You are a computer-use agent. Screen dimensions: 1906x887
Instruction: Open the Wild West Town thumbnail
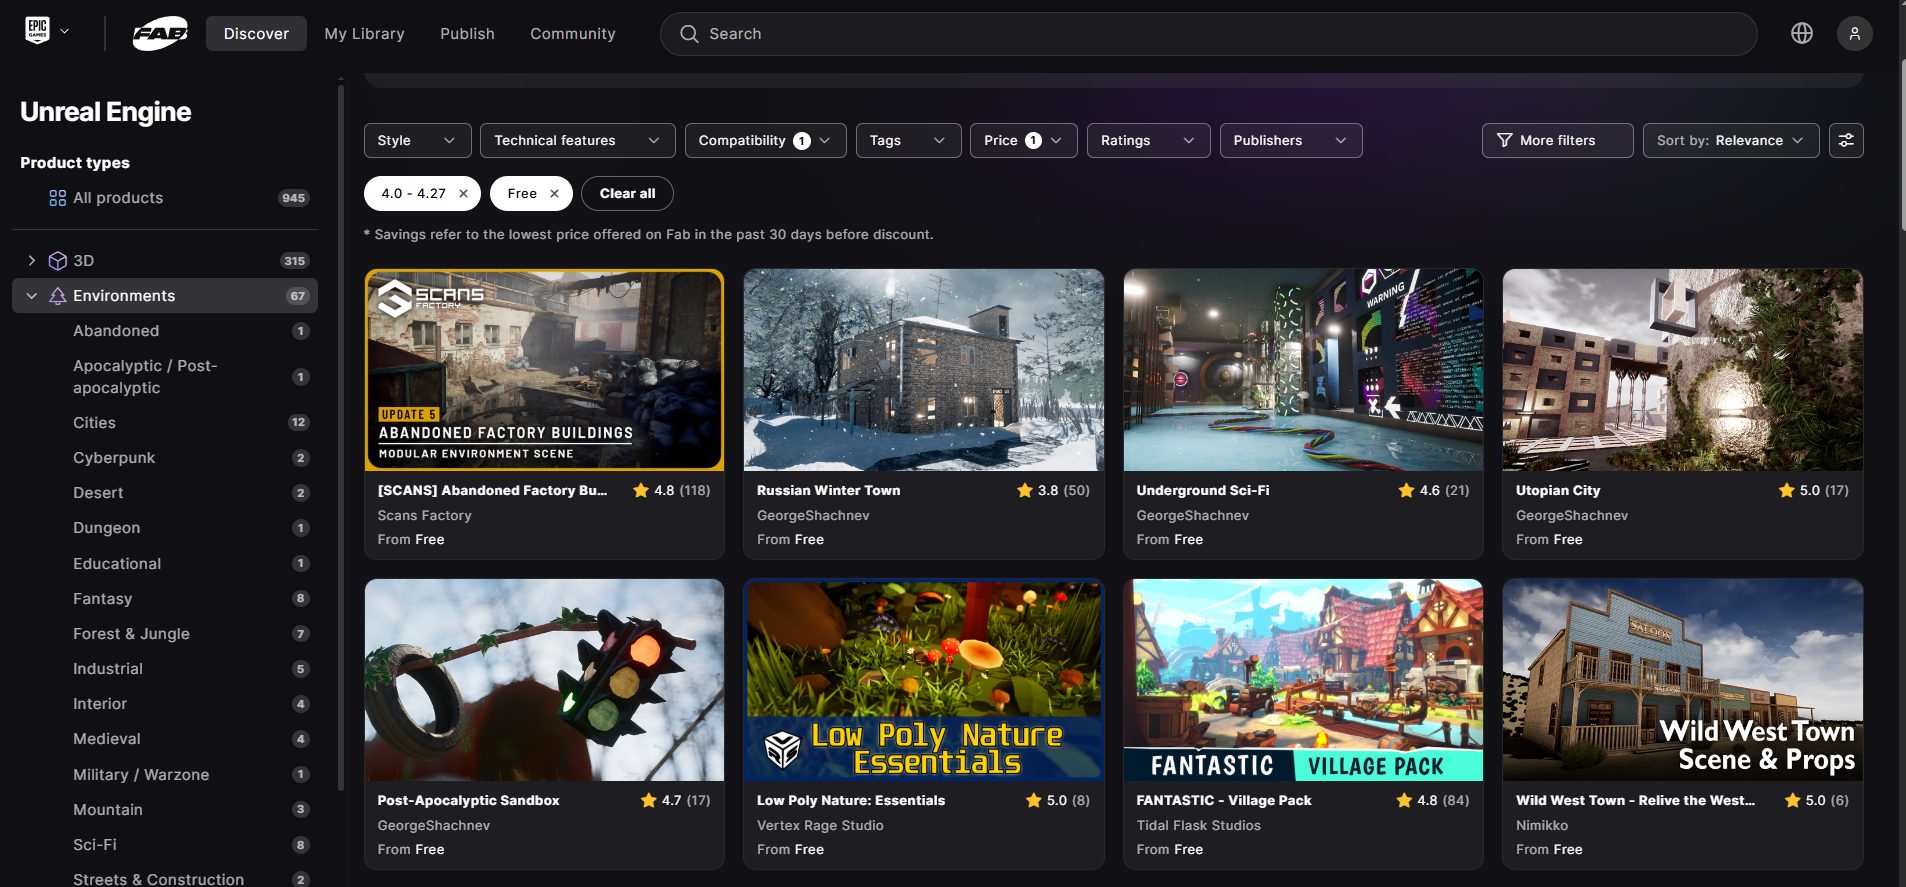pyautogui.click(x=1683, y=680)
